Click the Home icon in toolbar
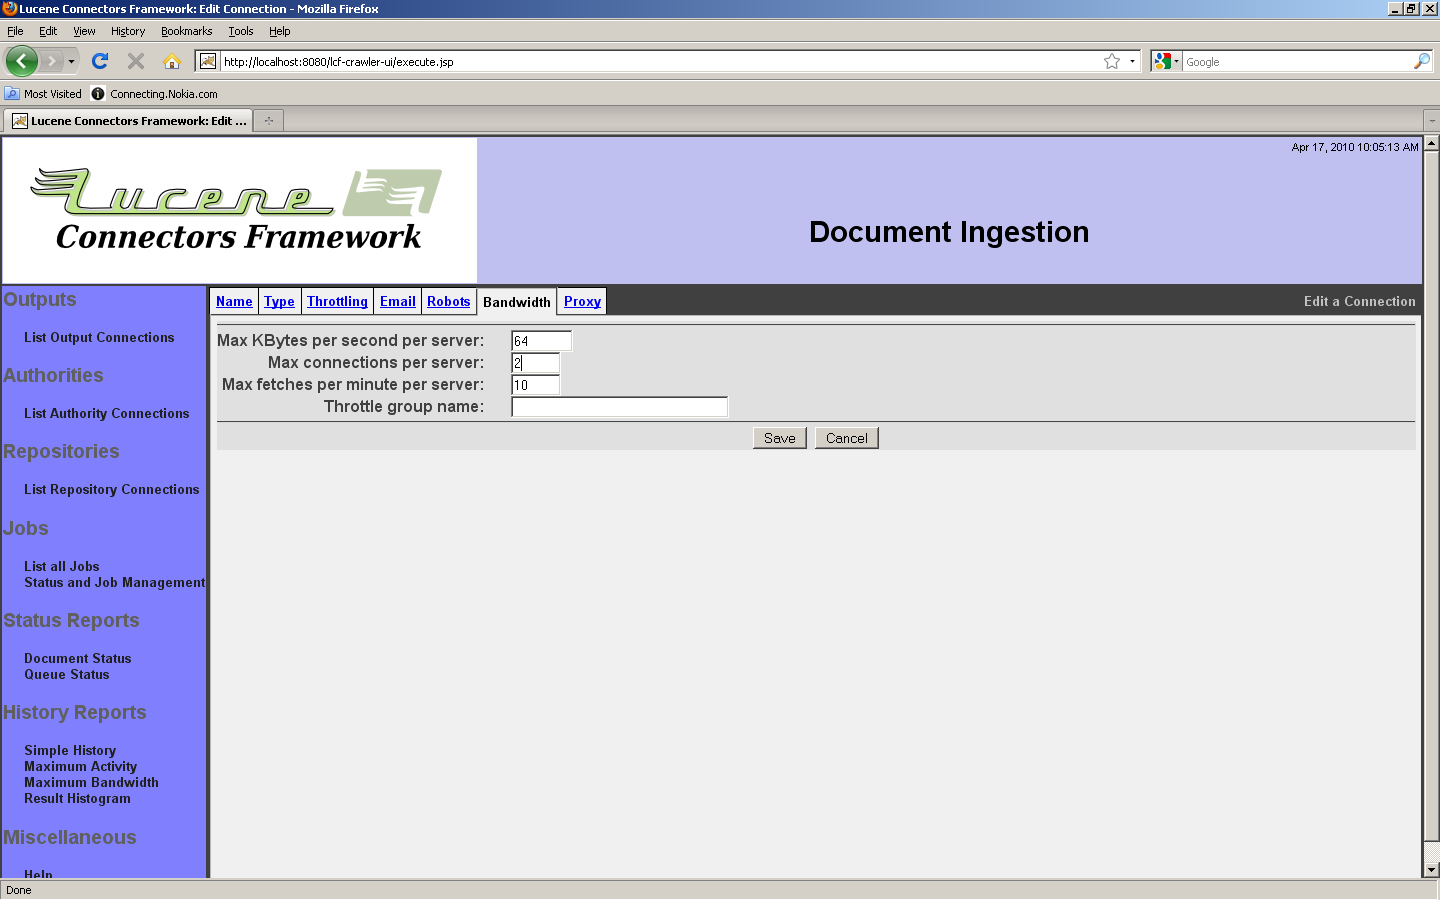 [172, 61]
